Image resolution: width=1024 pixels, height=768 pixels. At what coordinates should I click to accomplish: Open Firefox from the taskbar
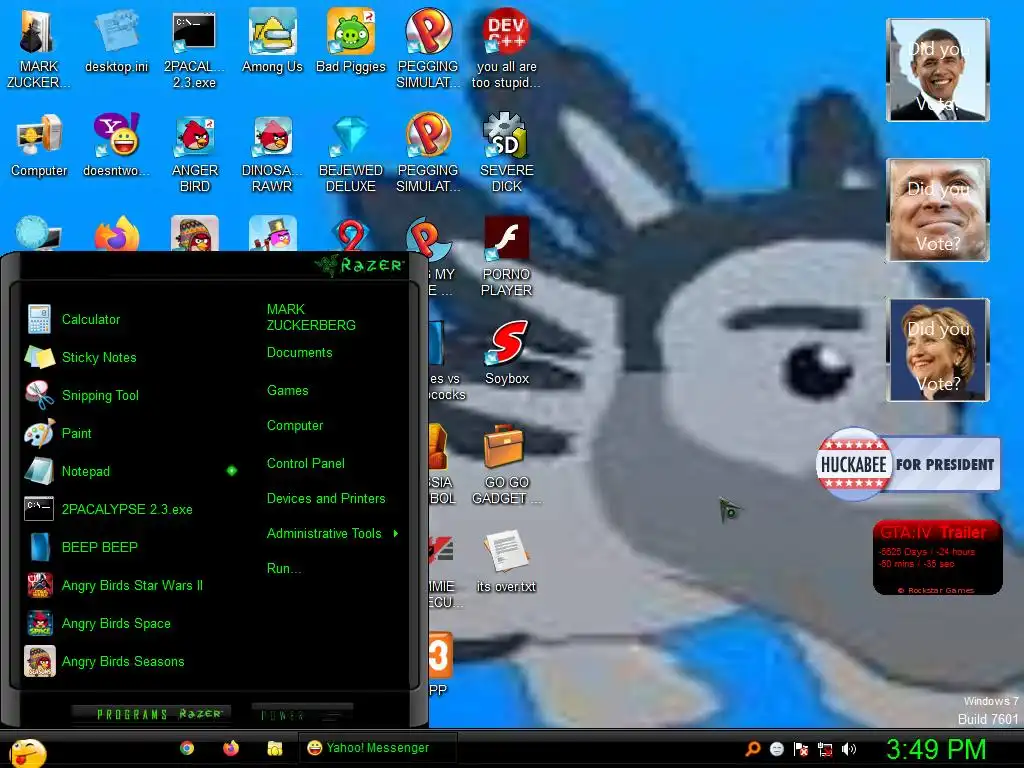pos(231,748)
